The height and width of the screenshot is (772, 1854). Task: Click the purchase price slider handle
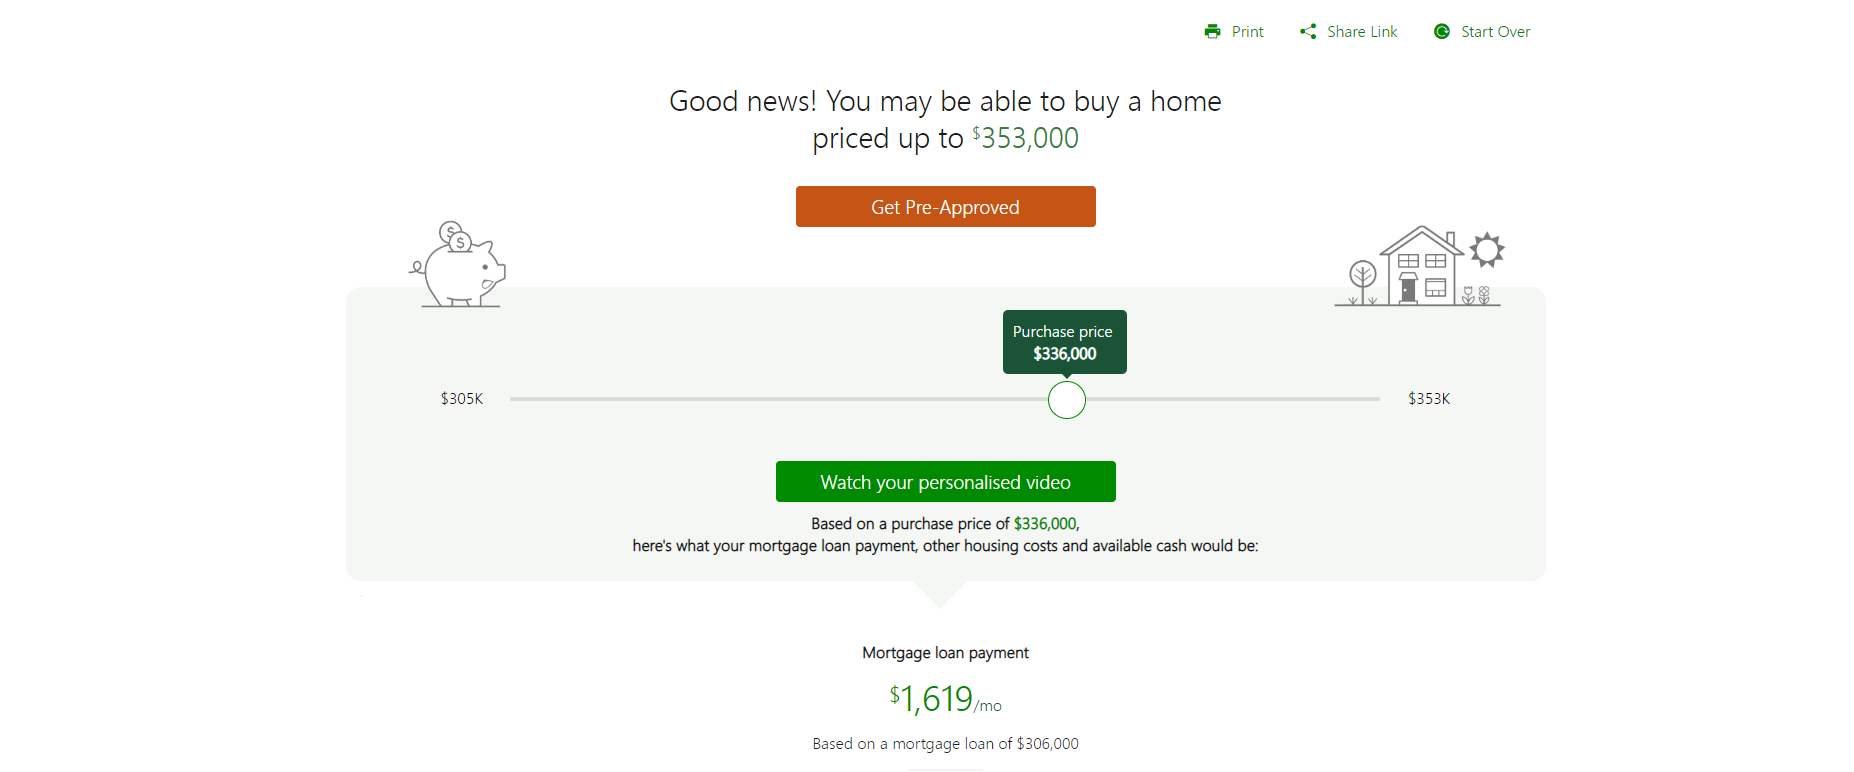pos(1067,400)
